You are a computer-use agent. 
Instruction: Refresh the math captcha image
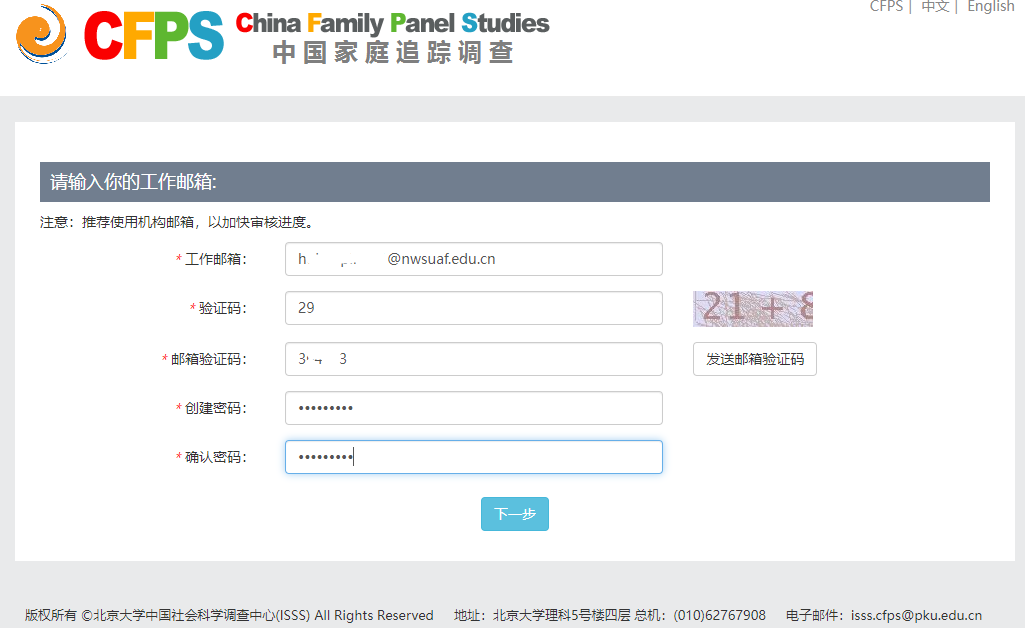click(753, 309)
